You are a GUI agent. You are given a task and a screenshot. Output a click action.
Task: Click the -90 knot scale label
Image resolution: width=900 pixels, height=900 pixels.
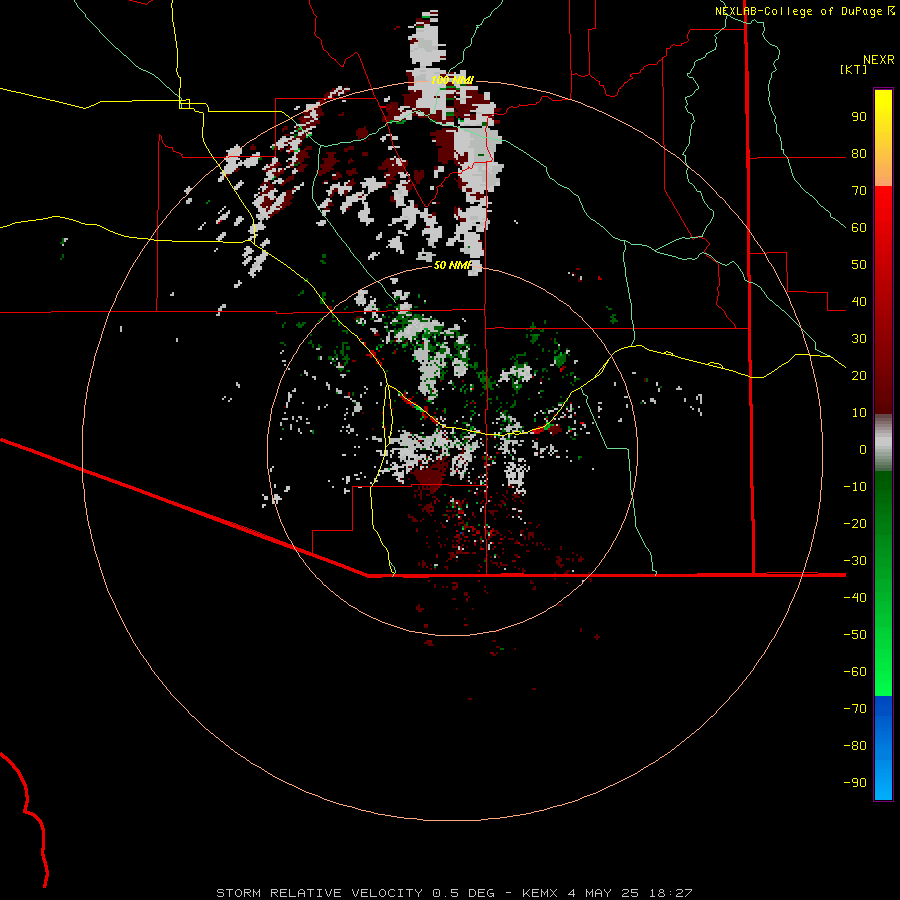(855, 783)
